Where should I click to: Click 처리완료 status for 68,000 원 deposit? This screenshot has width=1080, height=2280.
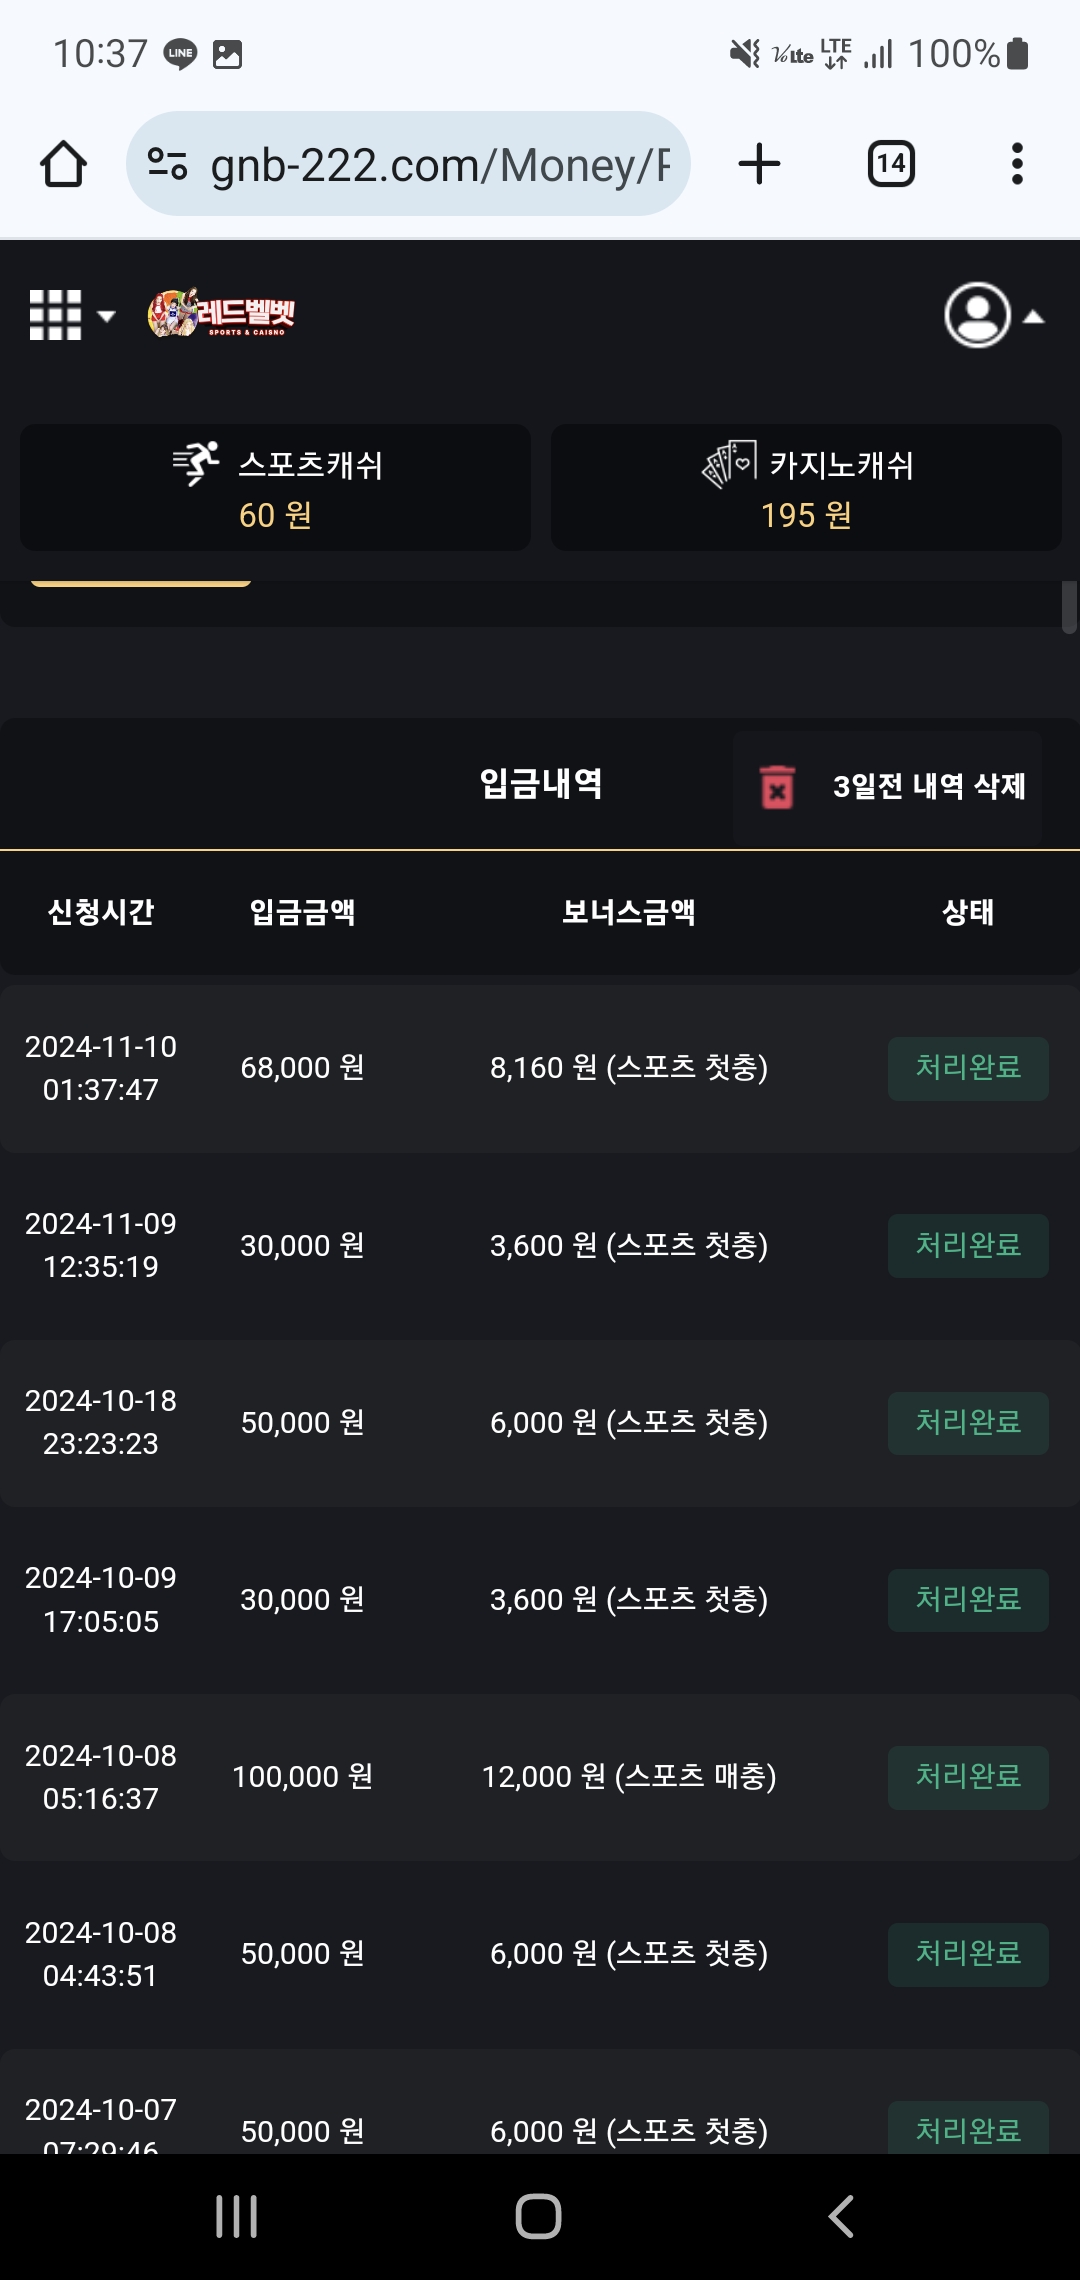967,1068
